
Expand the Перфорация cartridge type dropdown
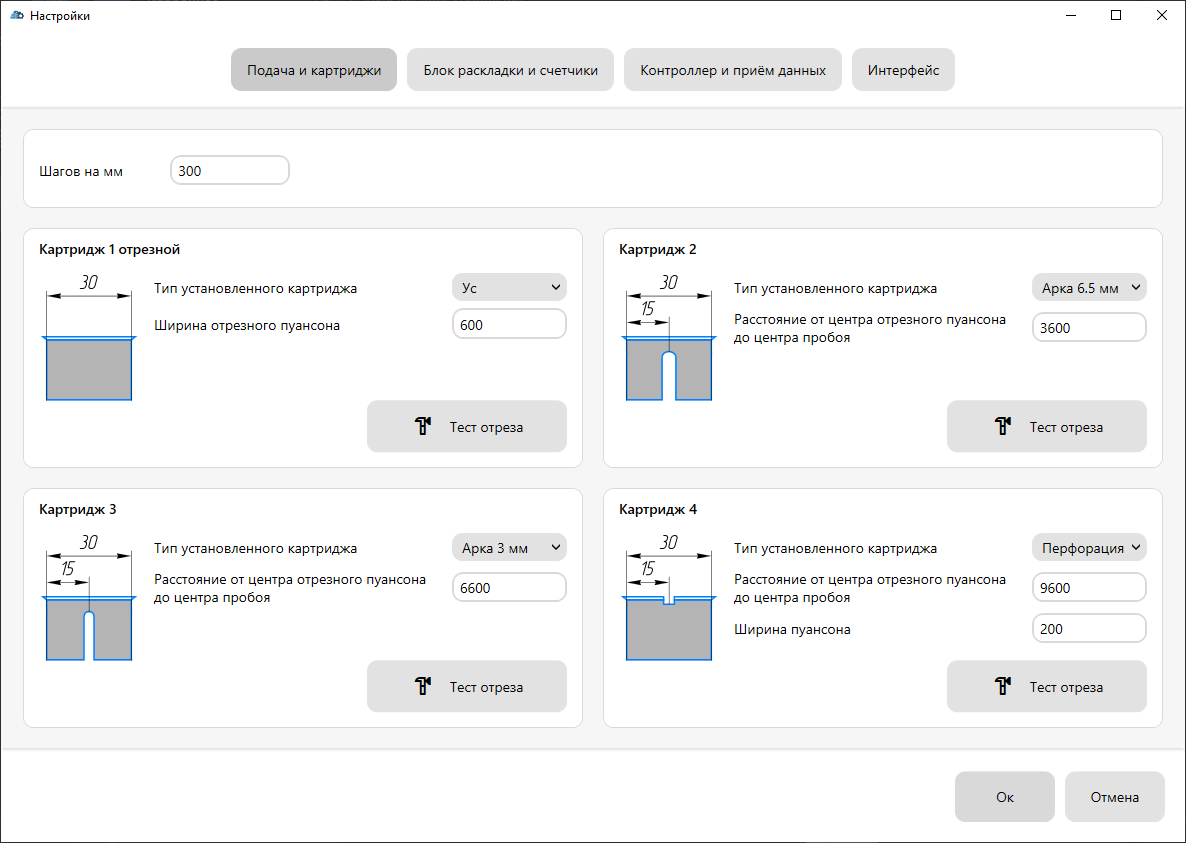point(1089,548)
